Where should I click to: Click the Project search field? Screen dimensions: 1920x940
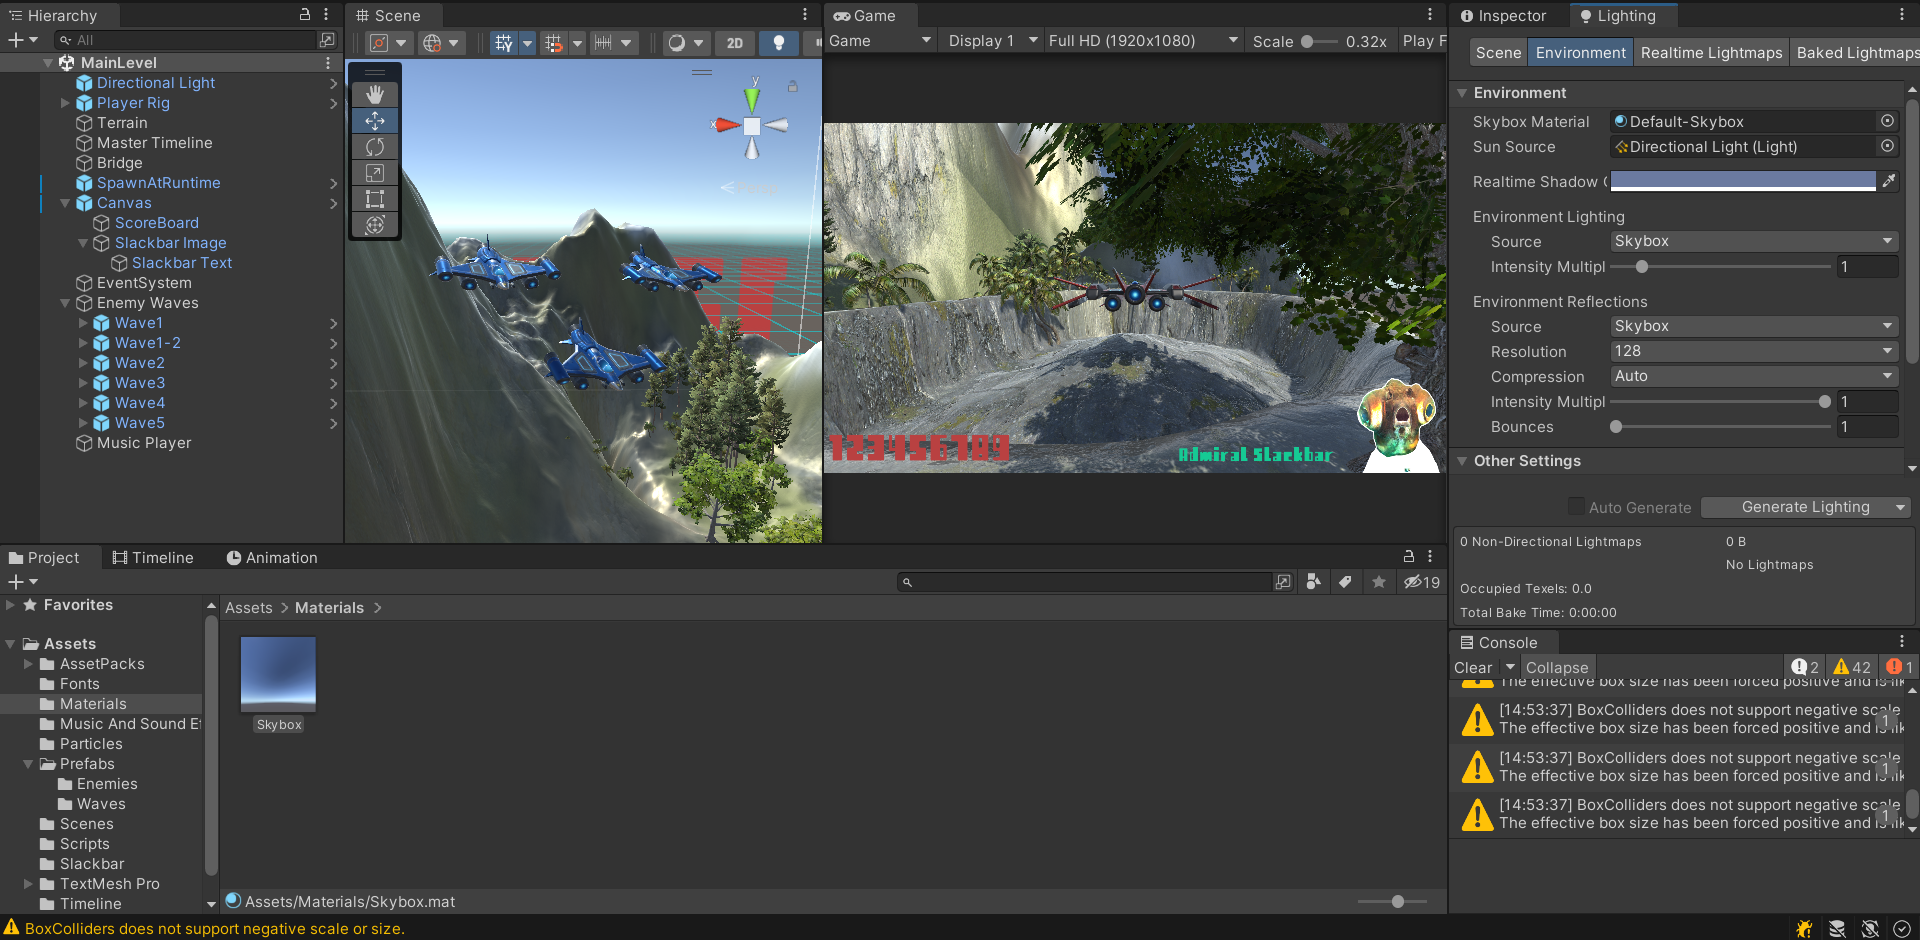point(1086,582)
